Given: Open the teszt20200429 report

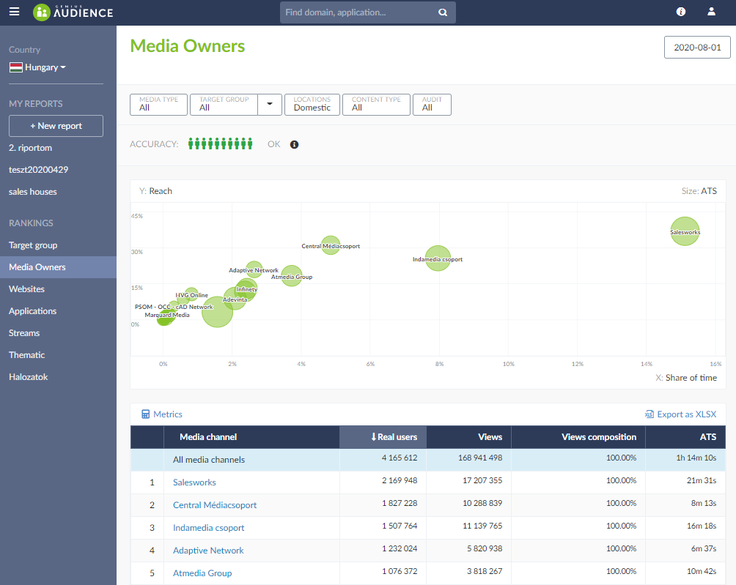Looking at the screenshot, I should pyautogui.click(x=38, y=169).
